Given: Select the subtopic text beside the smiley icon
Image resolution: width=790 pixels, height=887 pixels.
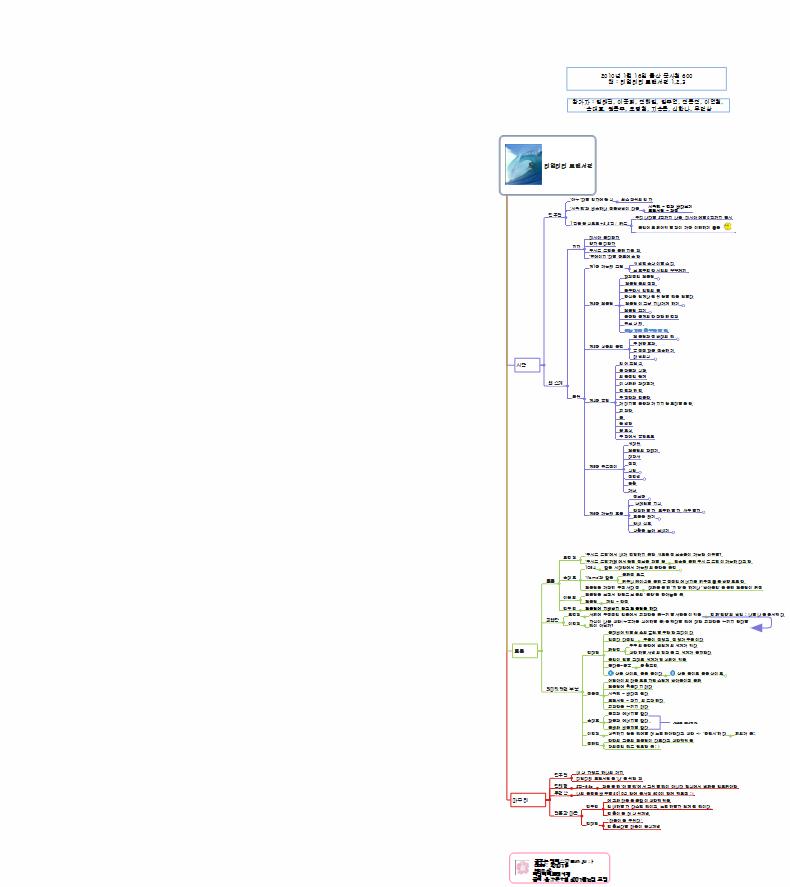Looking at the screenshot, I should pos(664,228).
